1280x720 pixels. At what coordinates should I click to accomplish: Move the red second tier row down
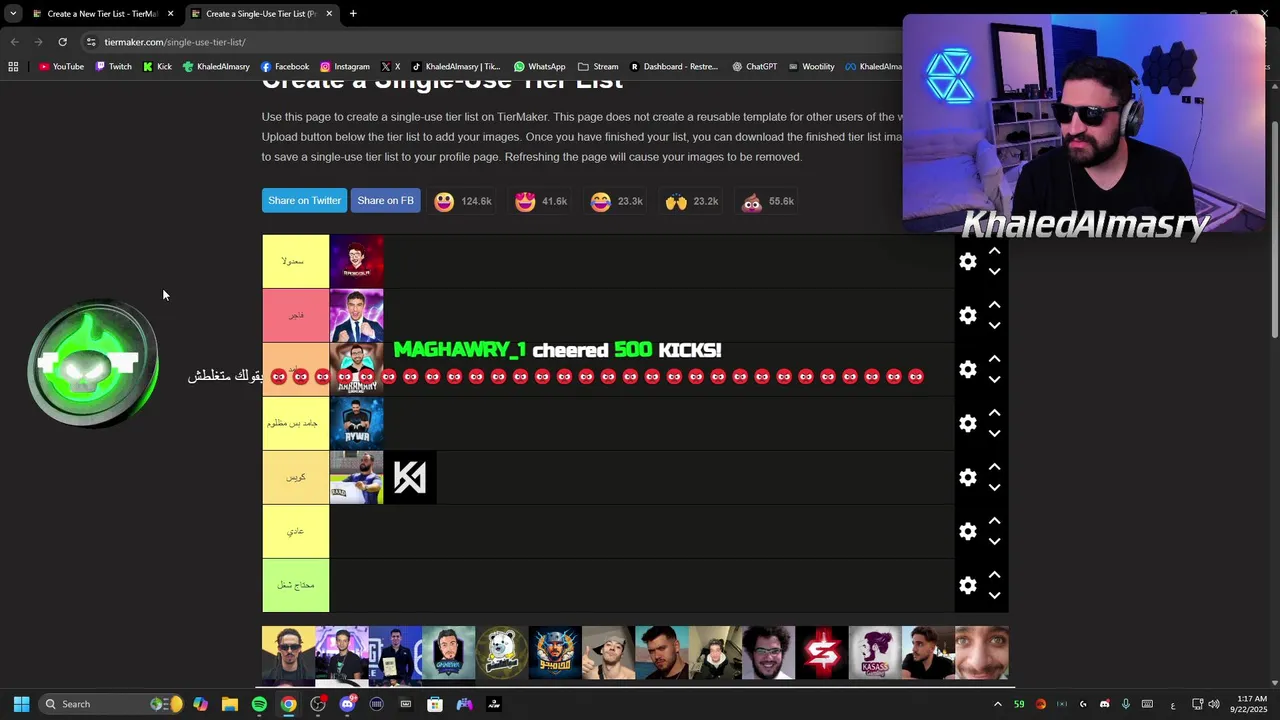tap(994, 325)
